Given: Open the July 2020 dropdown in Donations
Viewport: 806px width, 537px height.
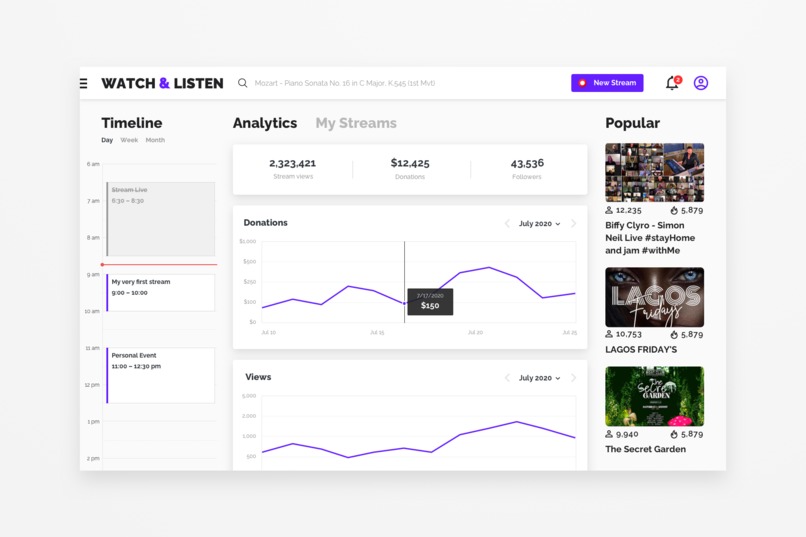Looking at the screenshot, I should click(x=539, y=224).
